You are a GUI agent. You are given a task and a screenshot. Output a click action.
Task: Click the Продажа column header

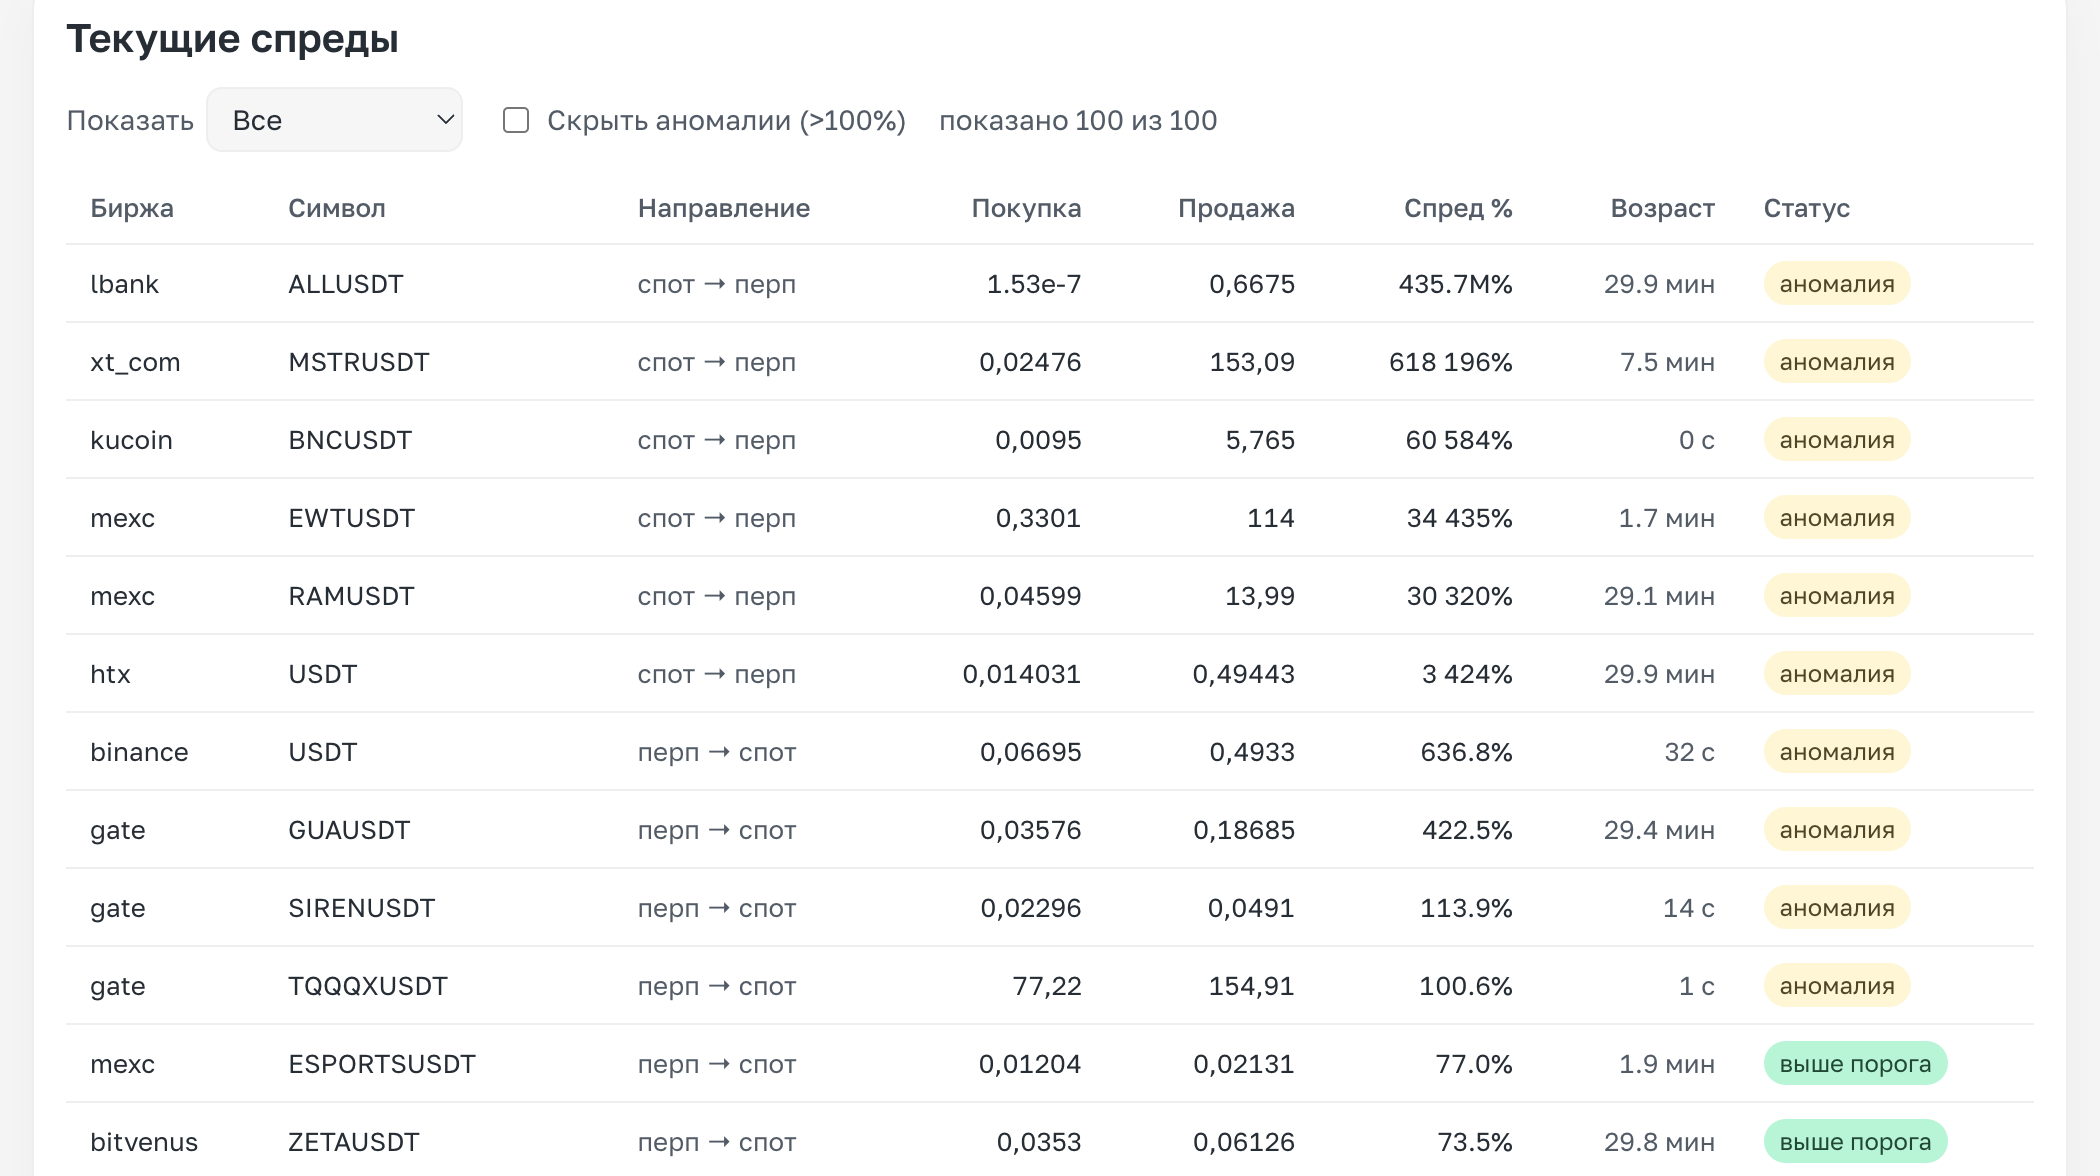[x=1236, y=208]
